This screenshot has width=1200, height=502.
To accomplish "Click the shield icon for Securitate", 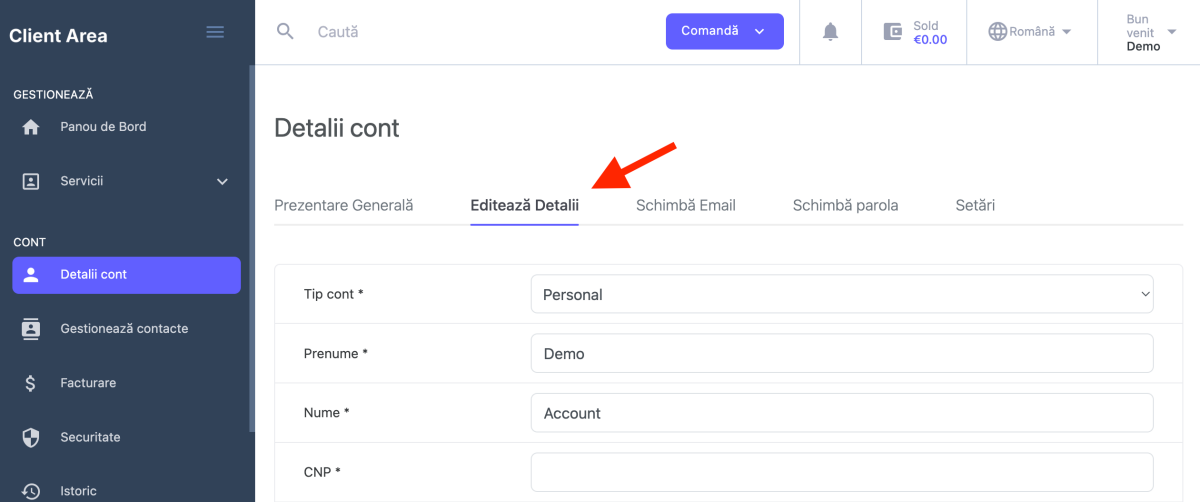I will point(31,437).
